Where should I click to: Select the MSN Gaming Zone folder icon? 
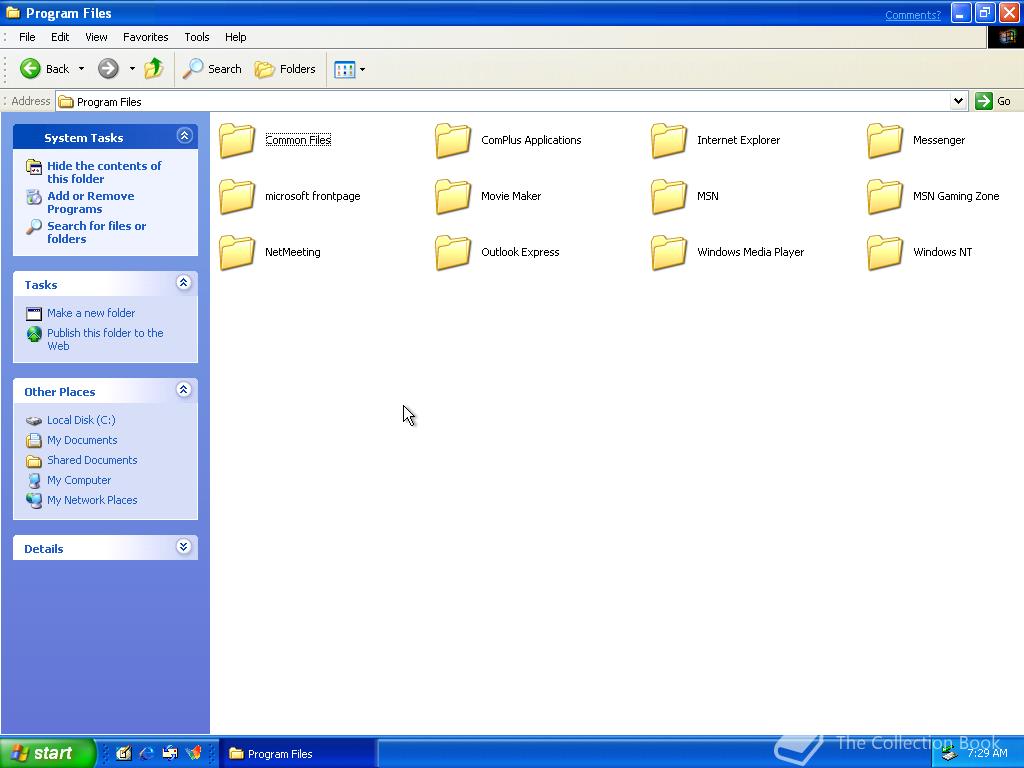[885, 197]
